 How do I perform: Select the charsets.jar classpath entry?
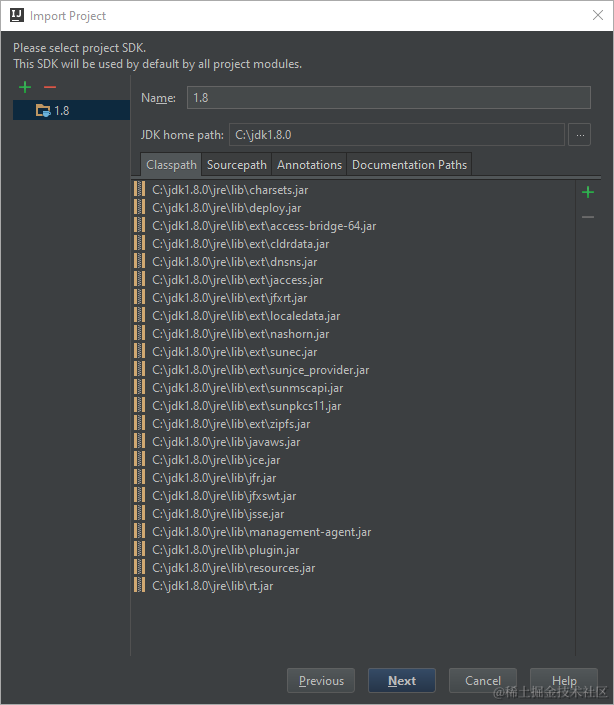pos(353,190)
